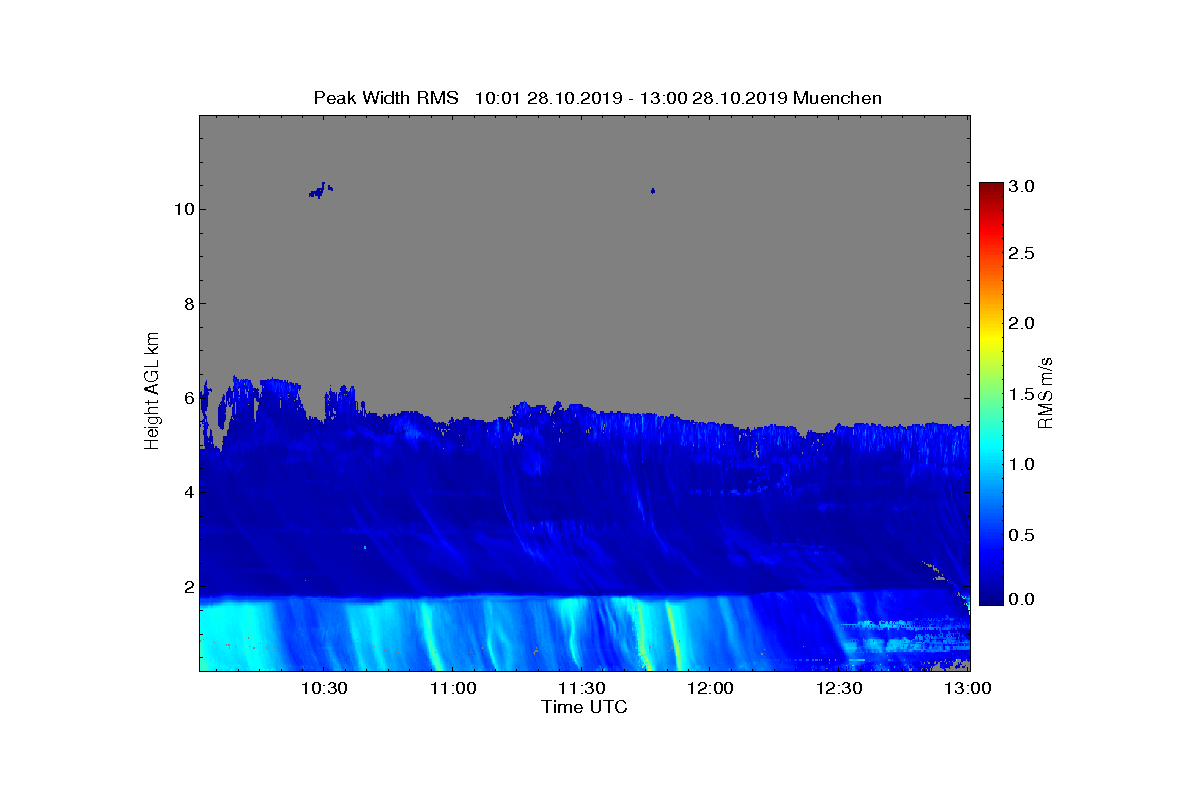Click the small blue patch near 10 km at 10:30
The height and width of the screenshot is (800, 1200).
click(321, 189)
